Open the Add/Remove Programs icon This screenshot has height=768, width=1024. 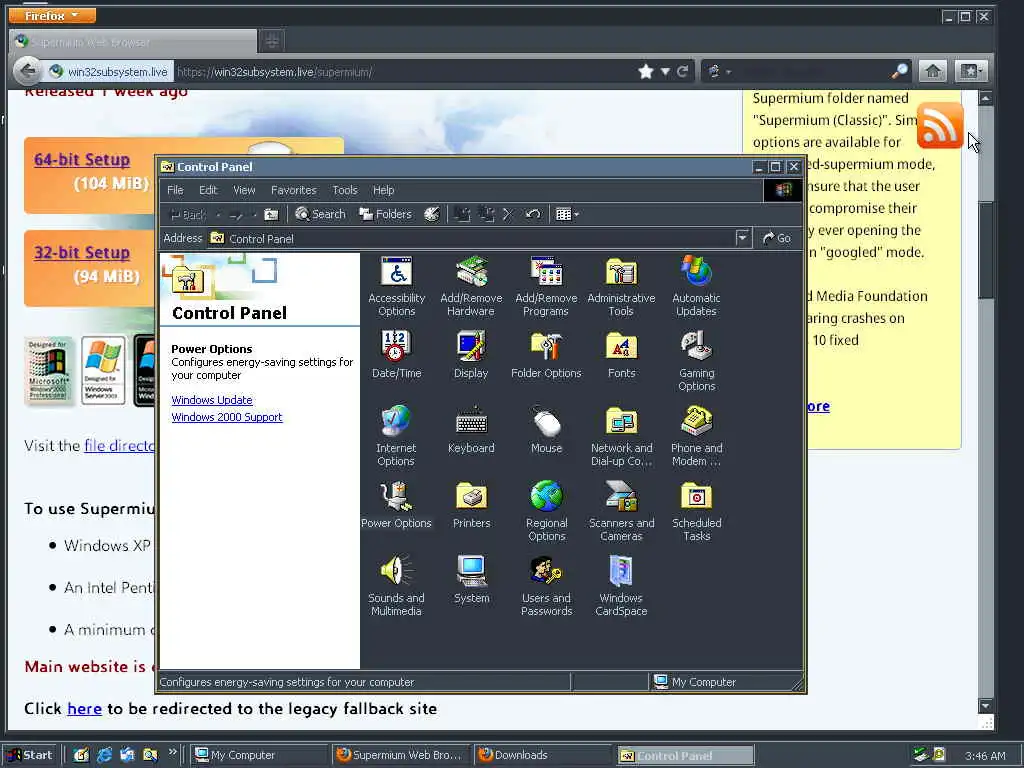point(546,286)
